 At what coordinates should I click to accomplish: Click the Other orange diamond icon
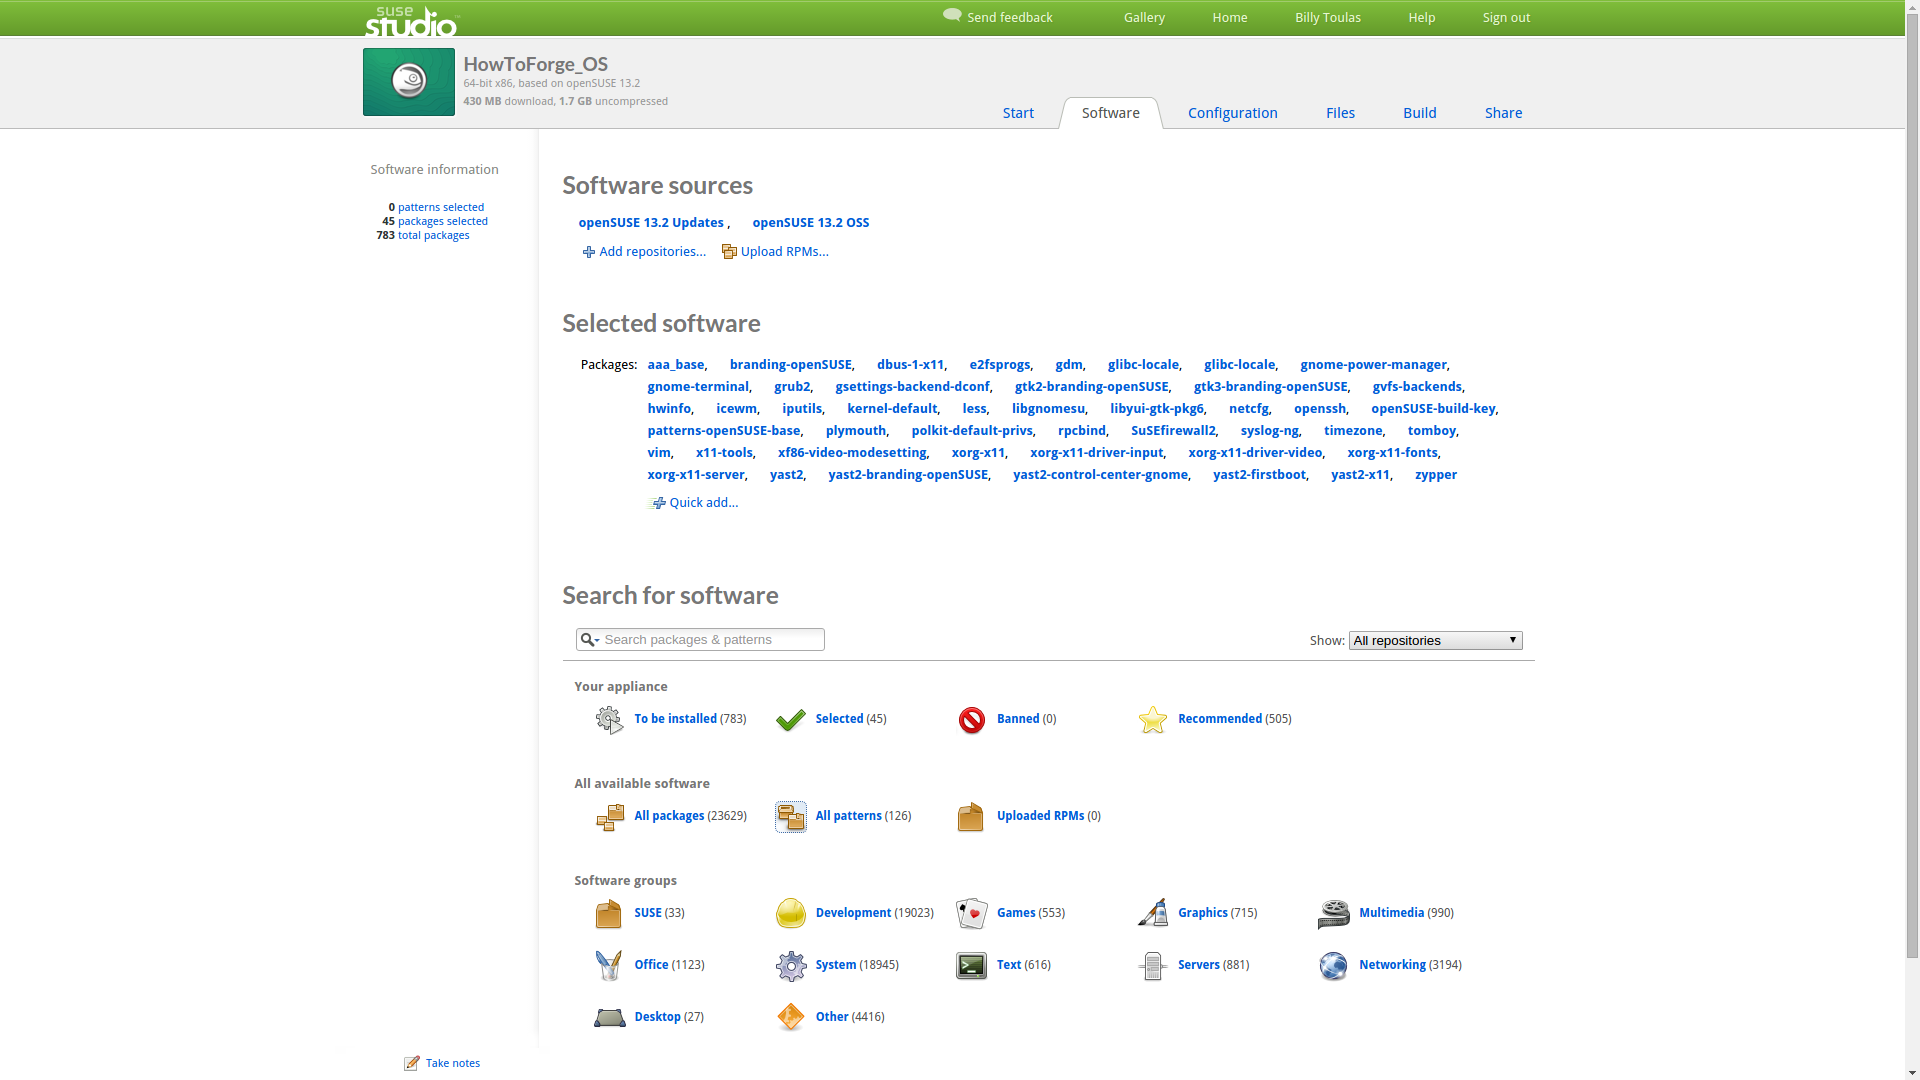tap(790, 1018)
